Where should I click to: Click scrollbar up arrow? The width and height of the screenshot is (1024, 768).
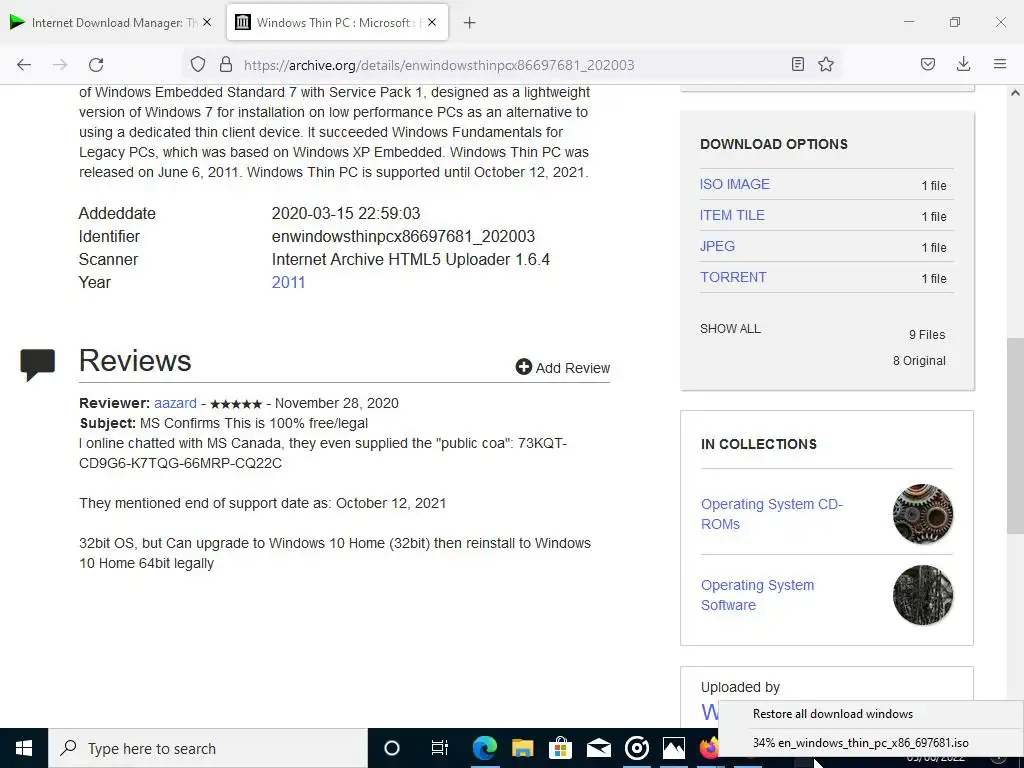tap(1015, 93)
